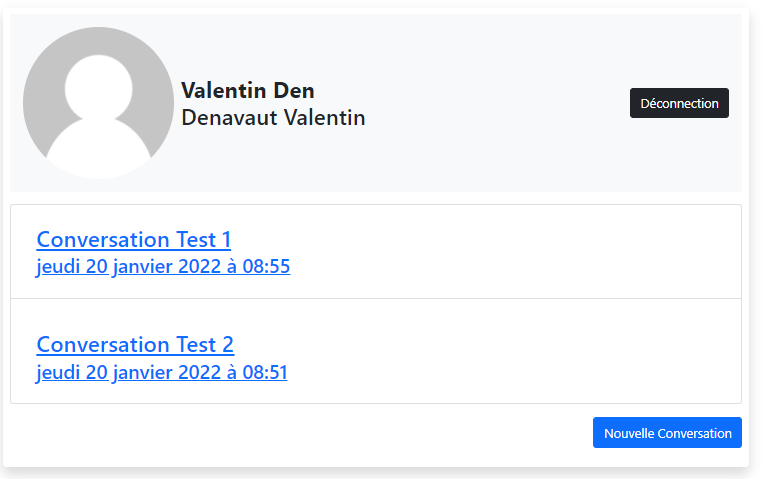This screenshot has height=479, width=763.
Task: Start a Nouvelle Conversation
Action: 667,433
